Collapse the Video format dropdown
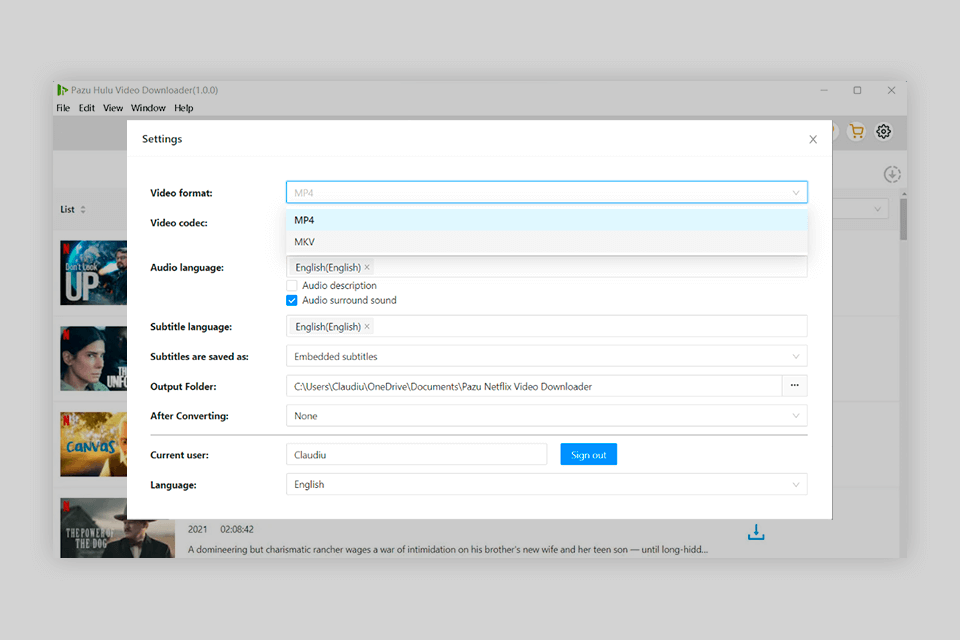Viewport: 960px width, 640px height. click(796, 192)
